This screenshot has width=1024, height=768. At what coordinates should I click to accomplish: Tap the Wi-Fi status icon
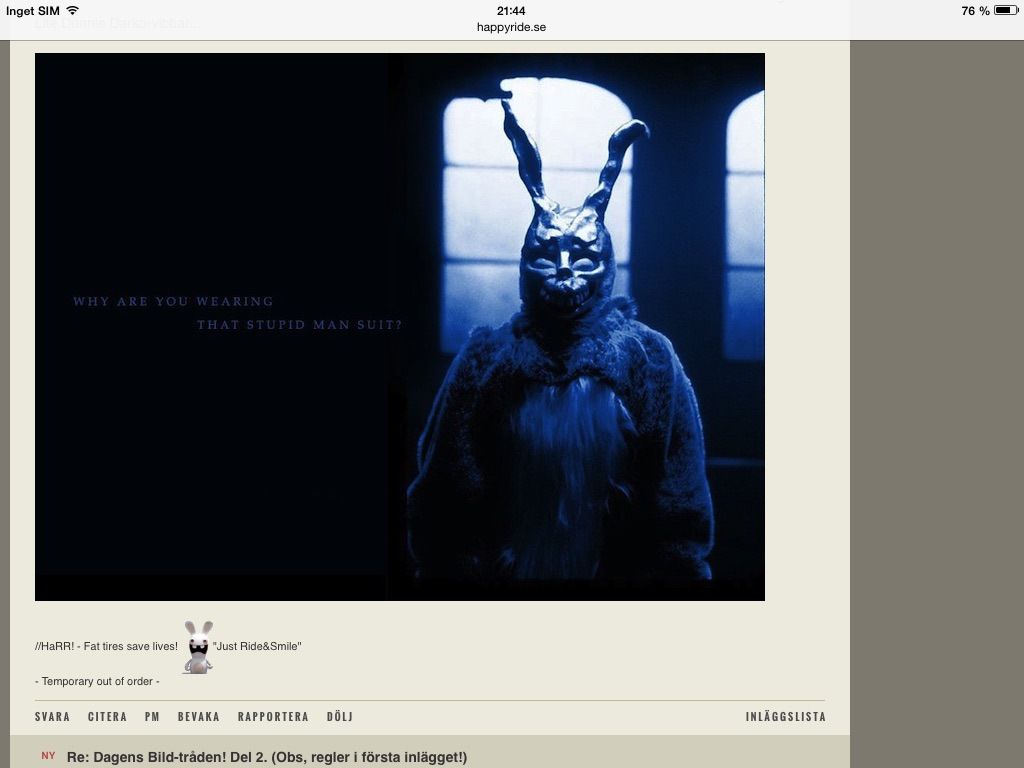72,10
